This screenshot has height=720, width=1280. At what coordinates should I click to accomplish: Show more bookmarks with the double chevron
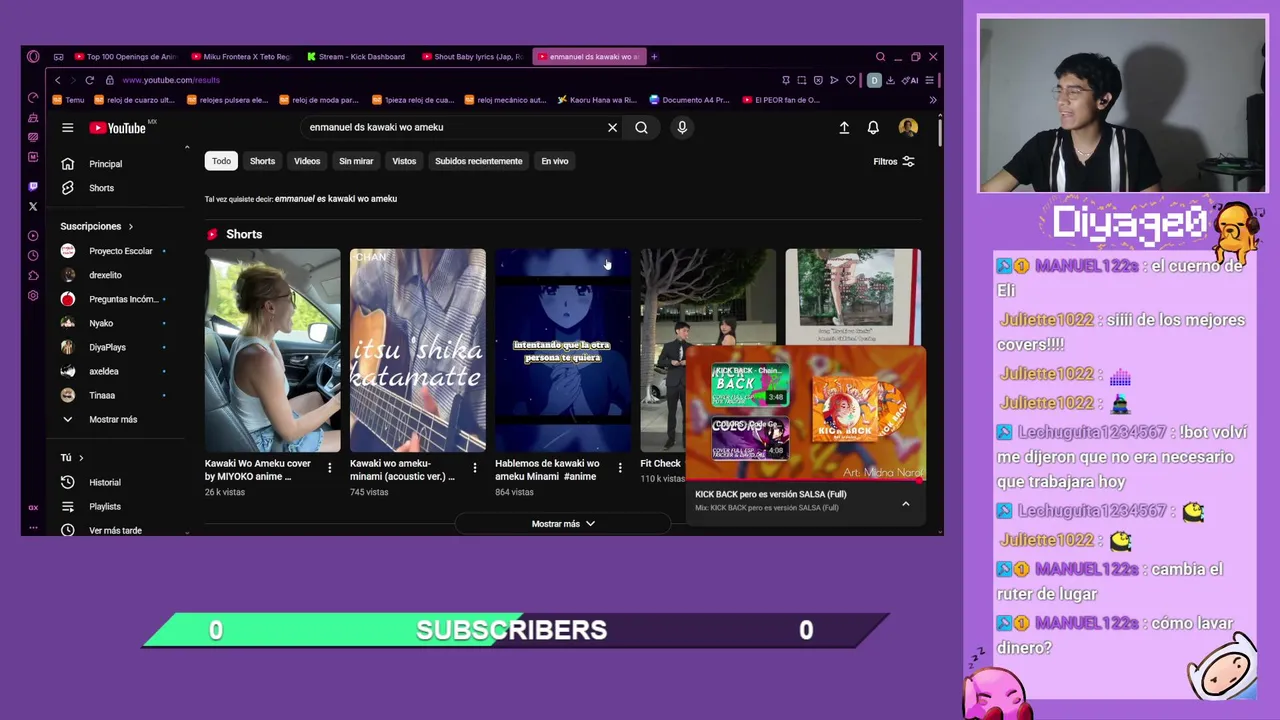(x=932, y=100)
